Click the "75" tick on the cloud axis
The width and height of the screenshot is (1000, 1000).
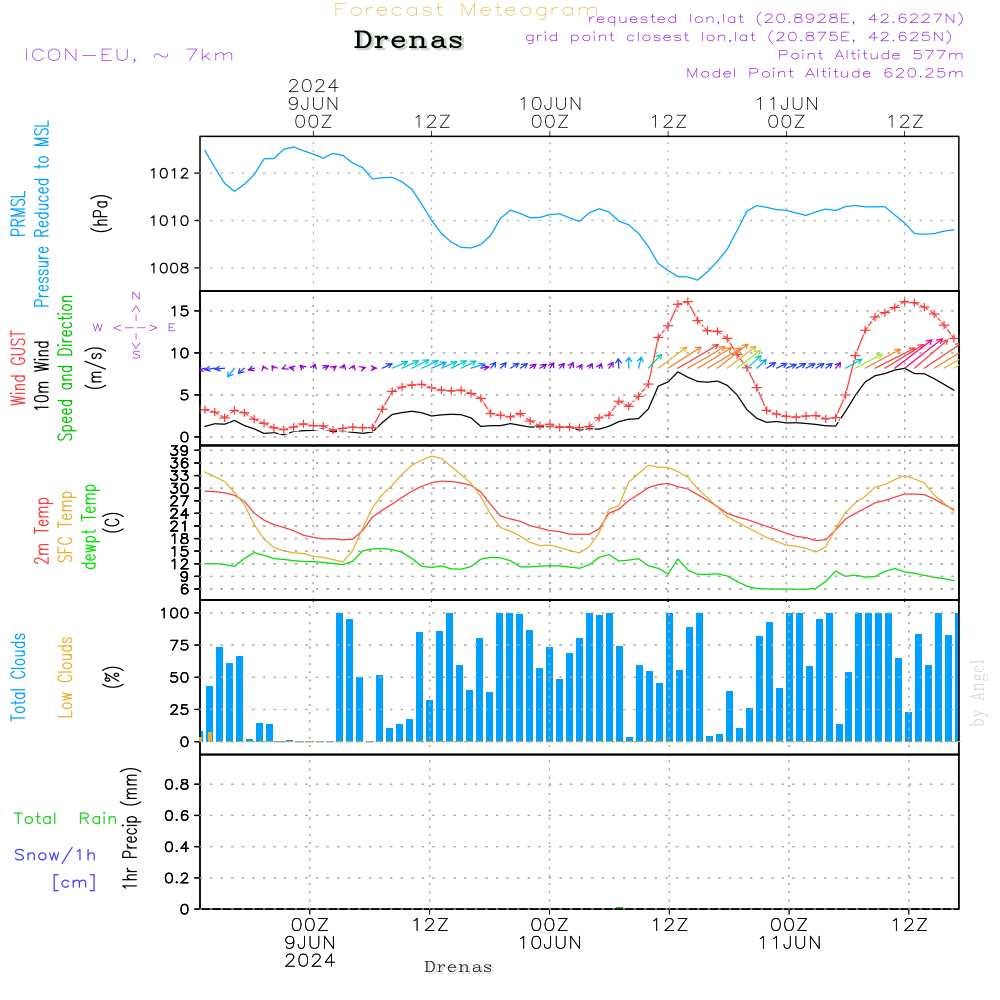pos(180,645)
